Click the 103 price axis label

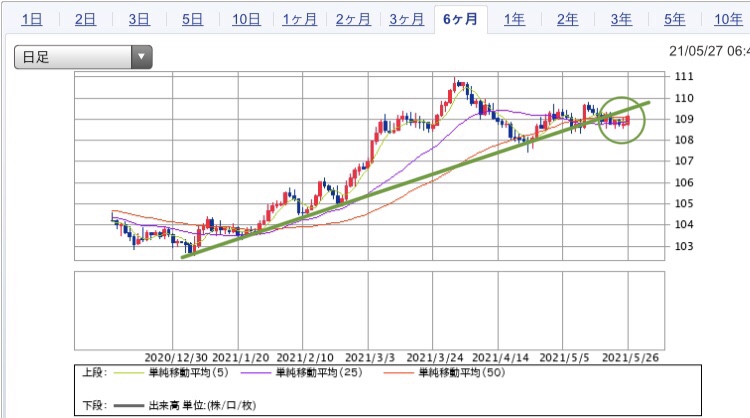[x=684, y=246]
